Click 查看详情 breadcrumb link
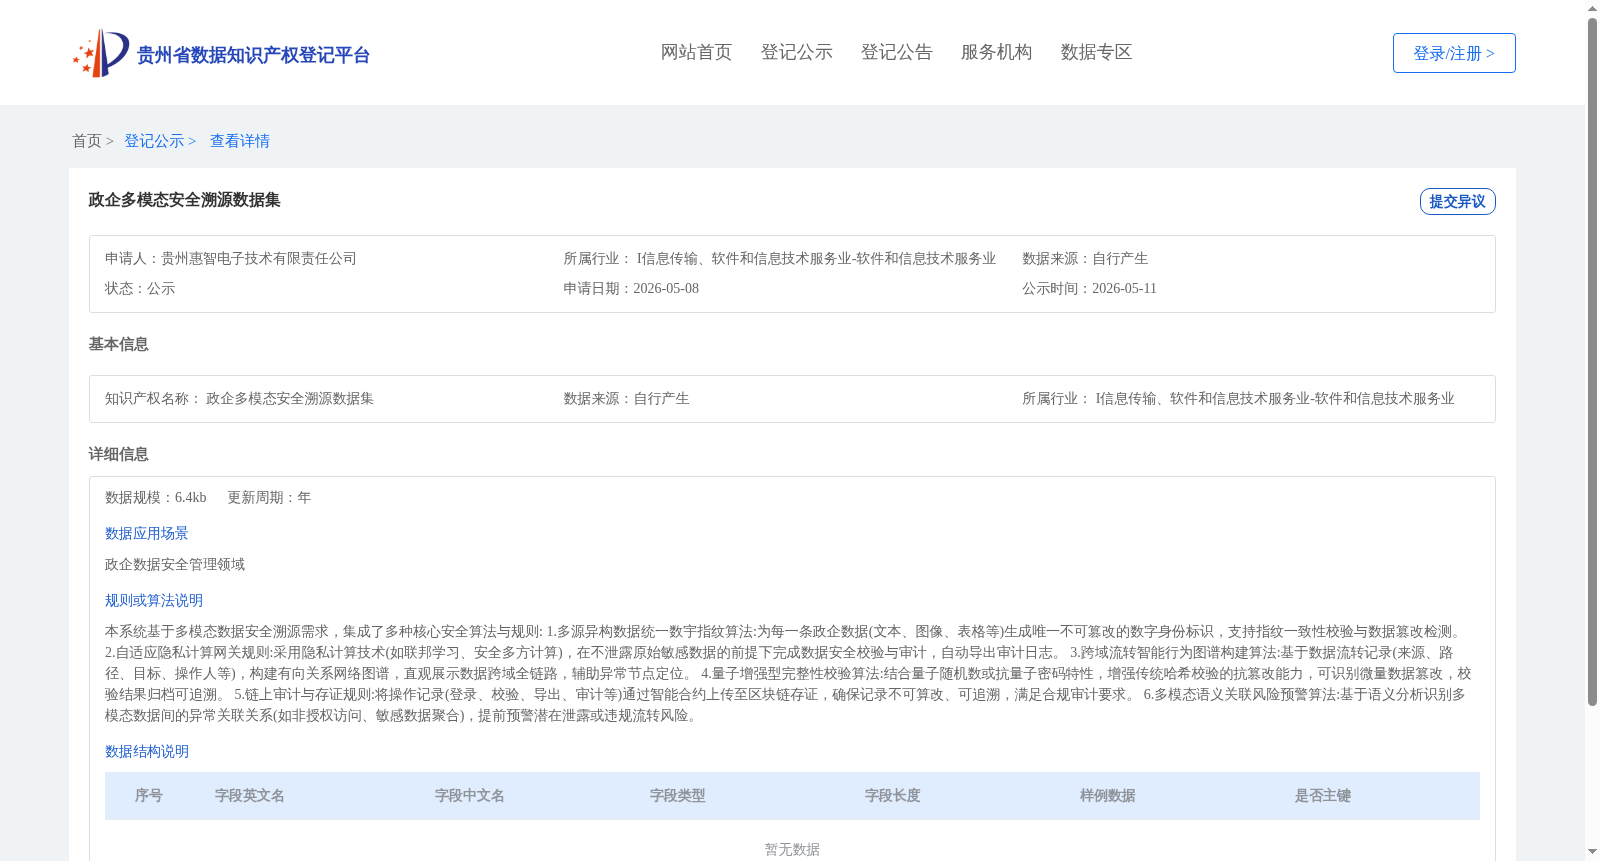Viewport: 1600px width, 861px height. pyautogui.click(x=240, y=141)
